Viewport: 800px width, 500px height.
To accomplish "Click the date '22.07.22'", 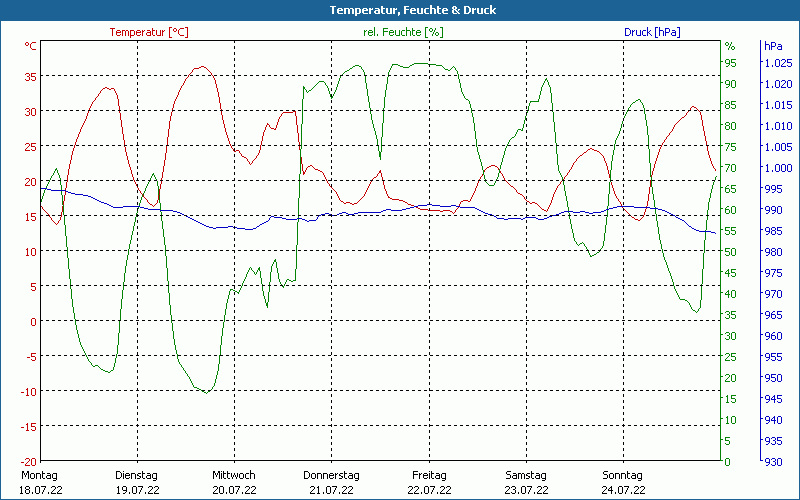I will click(429, 490).
